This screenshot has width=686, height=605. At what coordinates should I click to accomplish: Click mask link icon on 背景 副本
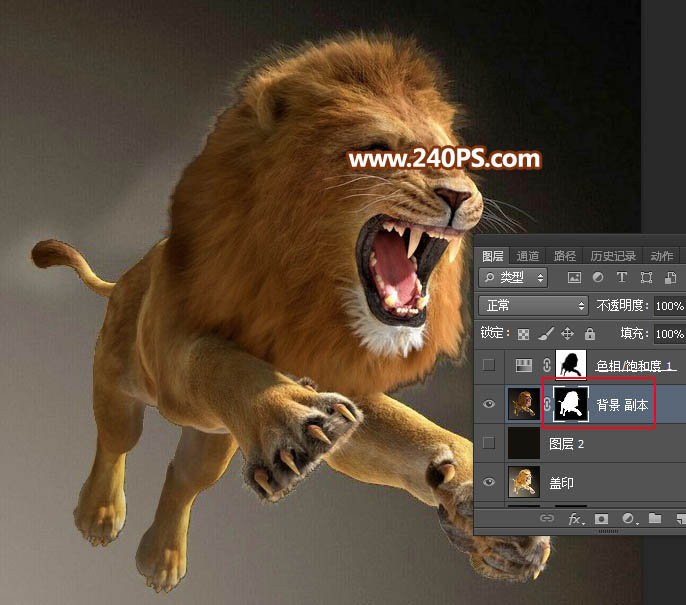(547, 404)
